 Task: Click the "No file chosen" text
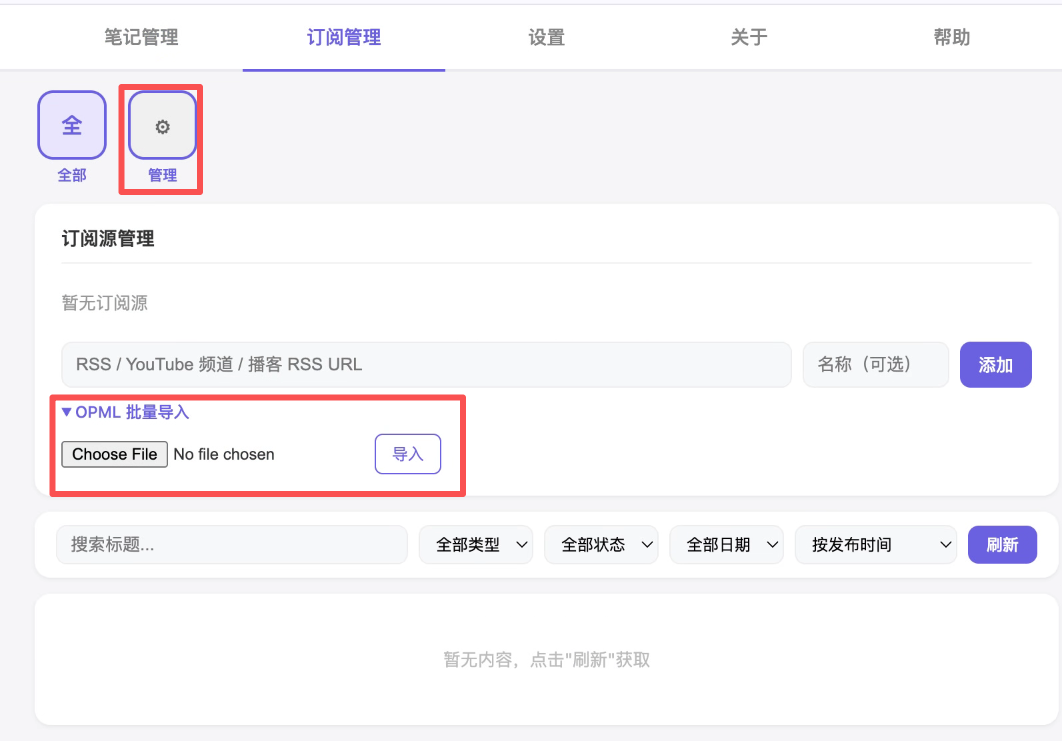coord(224,454)
